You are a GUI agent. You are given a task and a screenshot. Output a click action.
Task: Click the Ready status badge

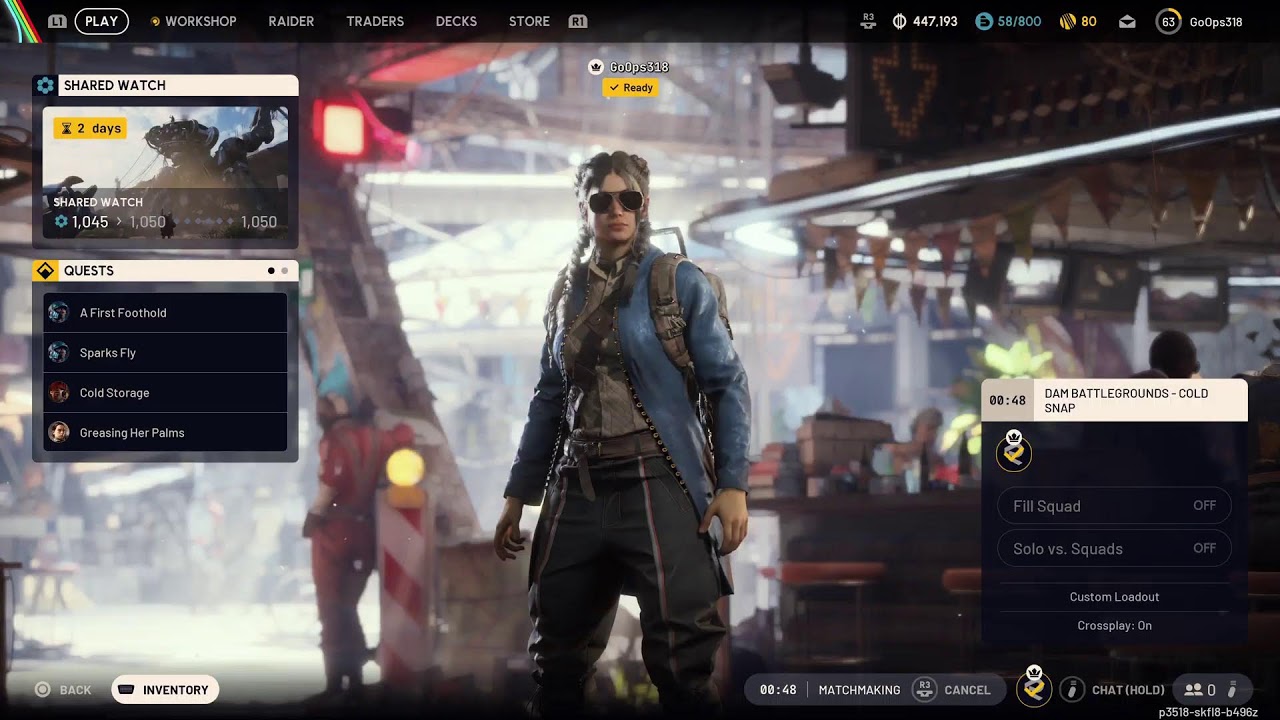point(631,88)
